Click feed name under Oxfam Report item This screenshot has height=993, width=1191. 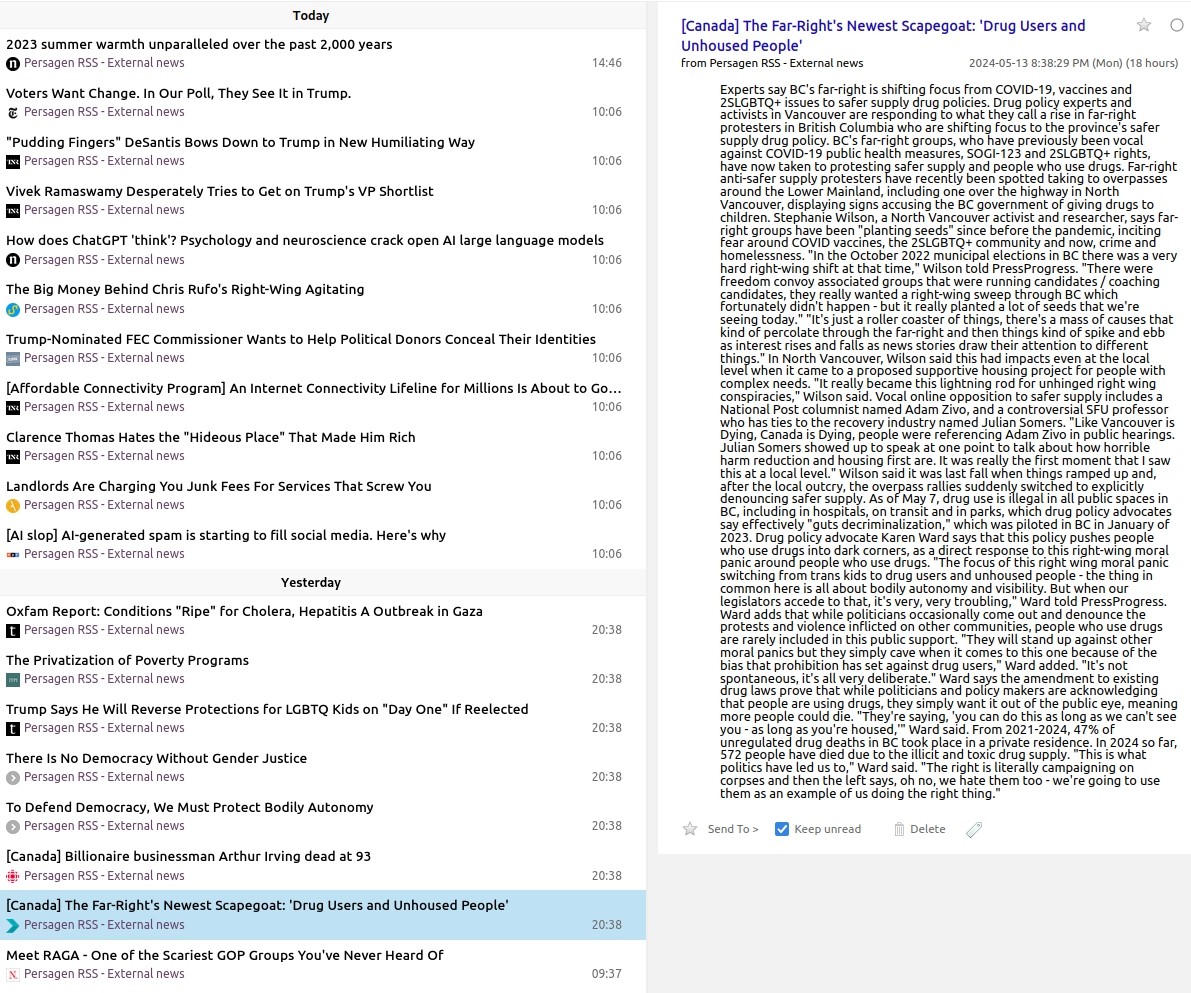[x=104, y=630]
